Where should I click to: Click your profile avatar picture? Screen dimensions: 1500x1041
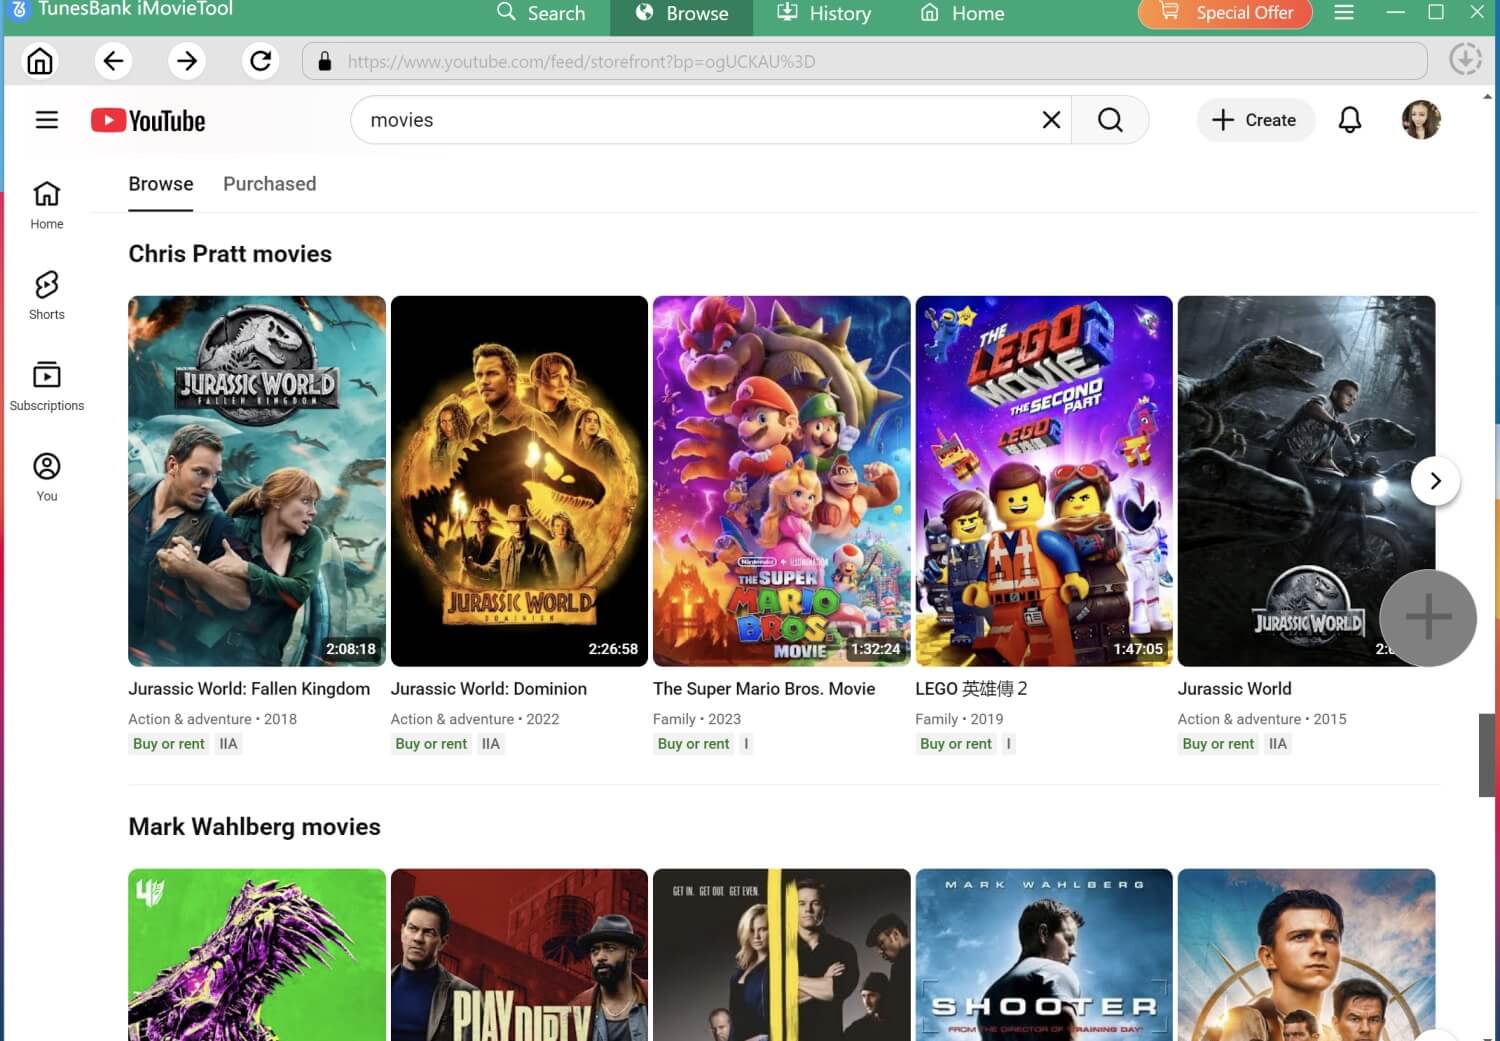(1421, 119)
